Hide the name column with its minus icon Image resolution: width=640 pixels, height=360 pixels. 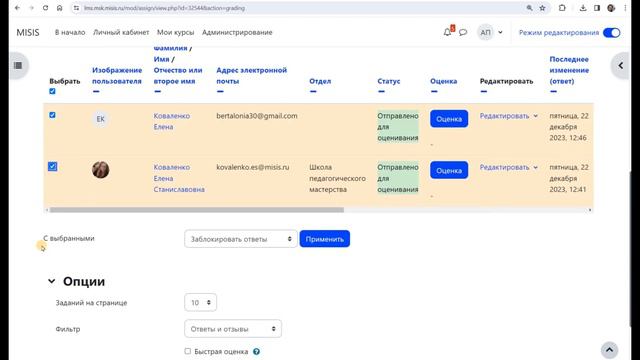click(x=158, y=91)
